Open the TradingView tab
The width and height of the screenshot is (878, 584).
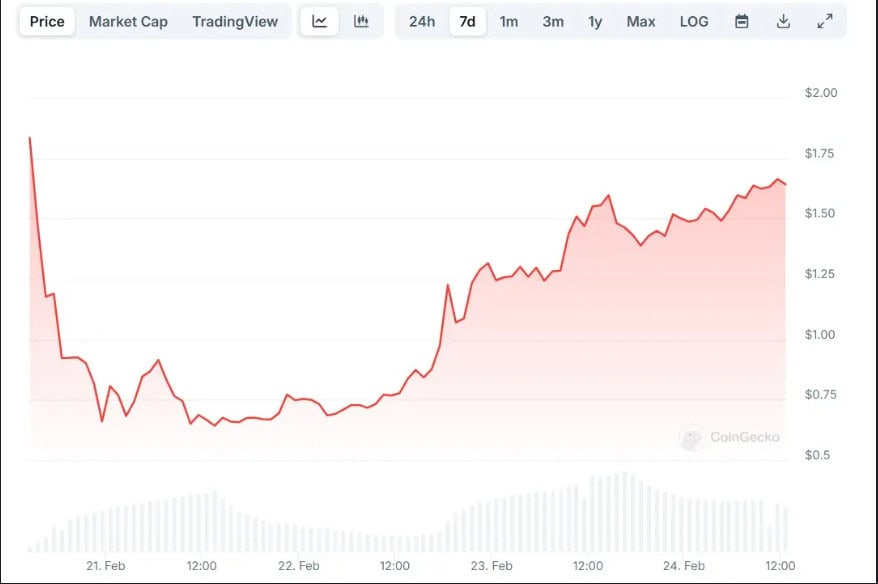tap(235, 21)
